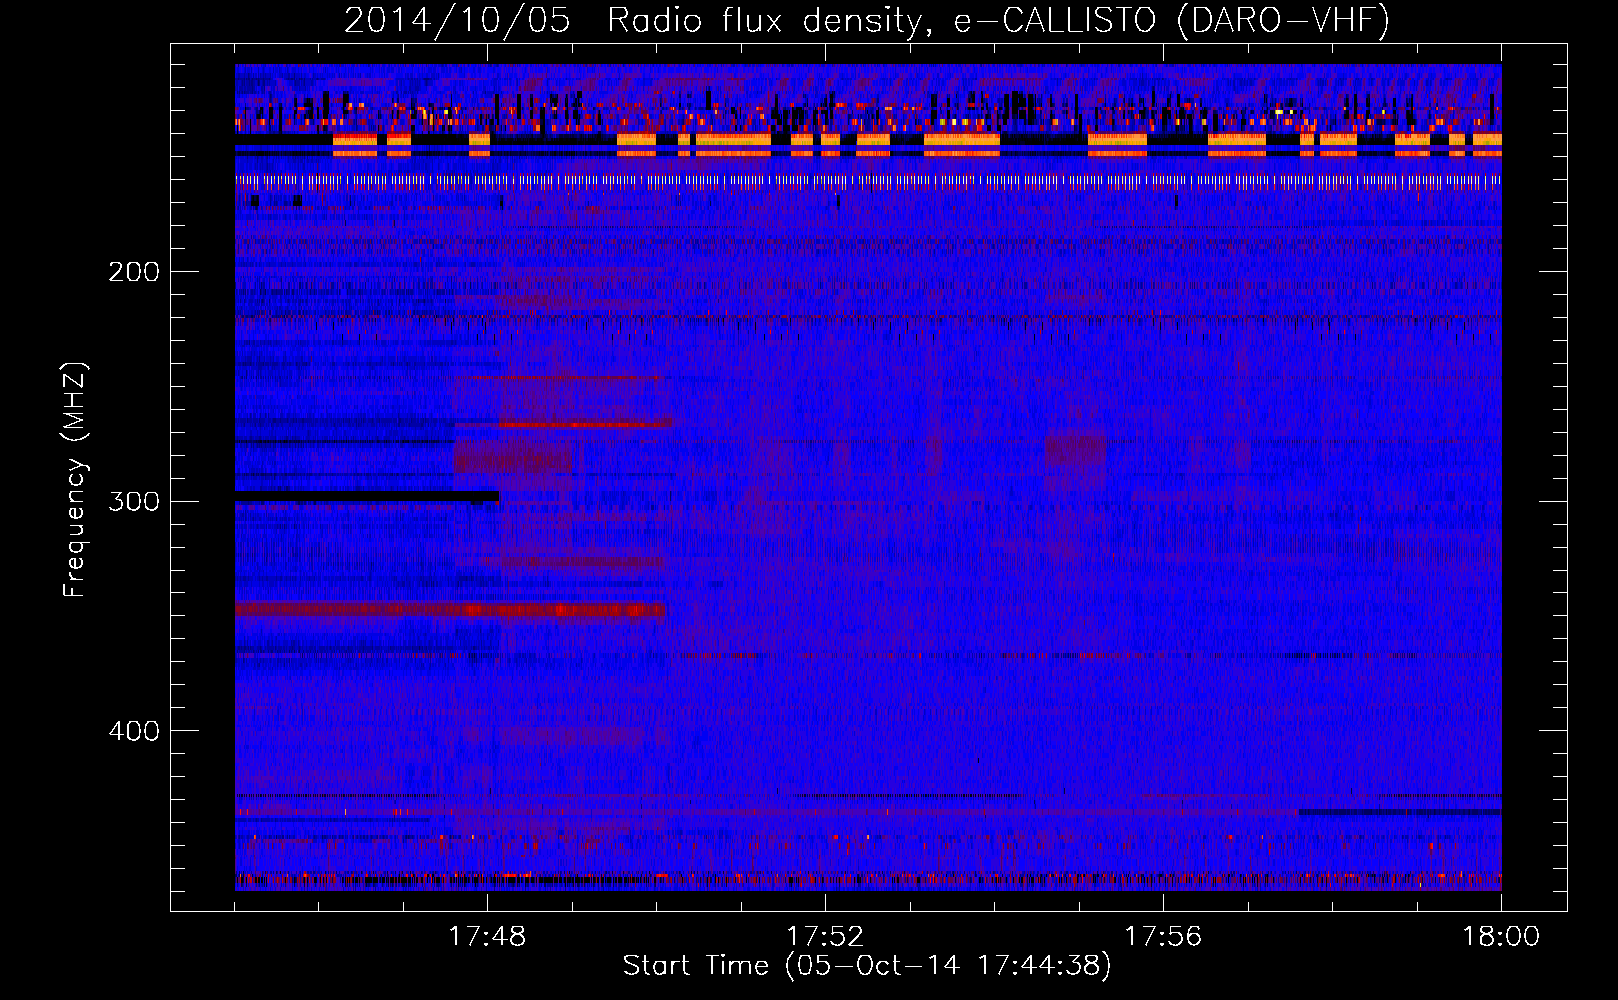
Task: Click the 17:48 time tick label
Action: tap(487, 937)
